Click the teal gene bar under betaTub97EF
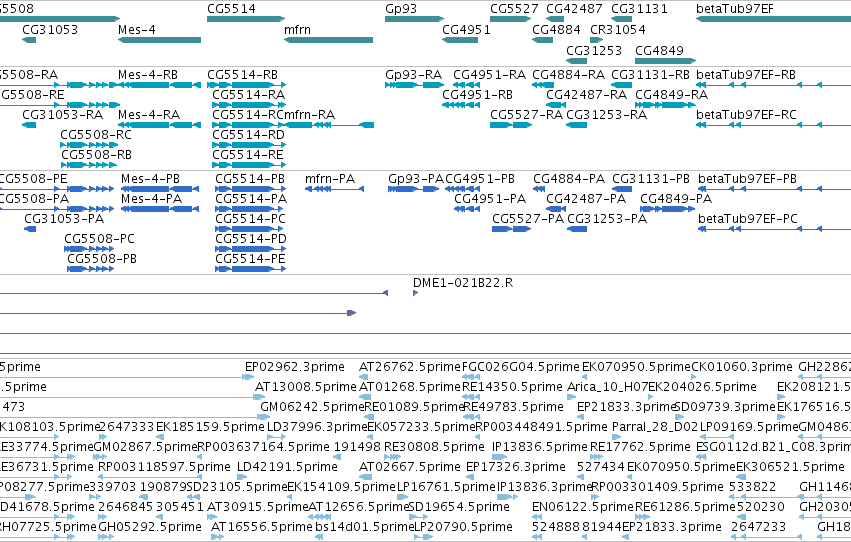This screenshot has width=851, height=542. point(773,20)
